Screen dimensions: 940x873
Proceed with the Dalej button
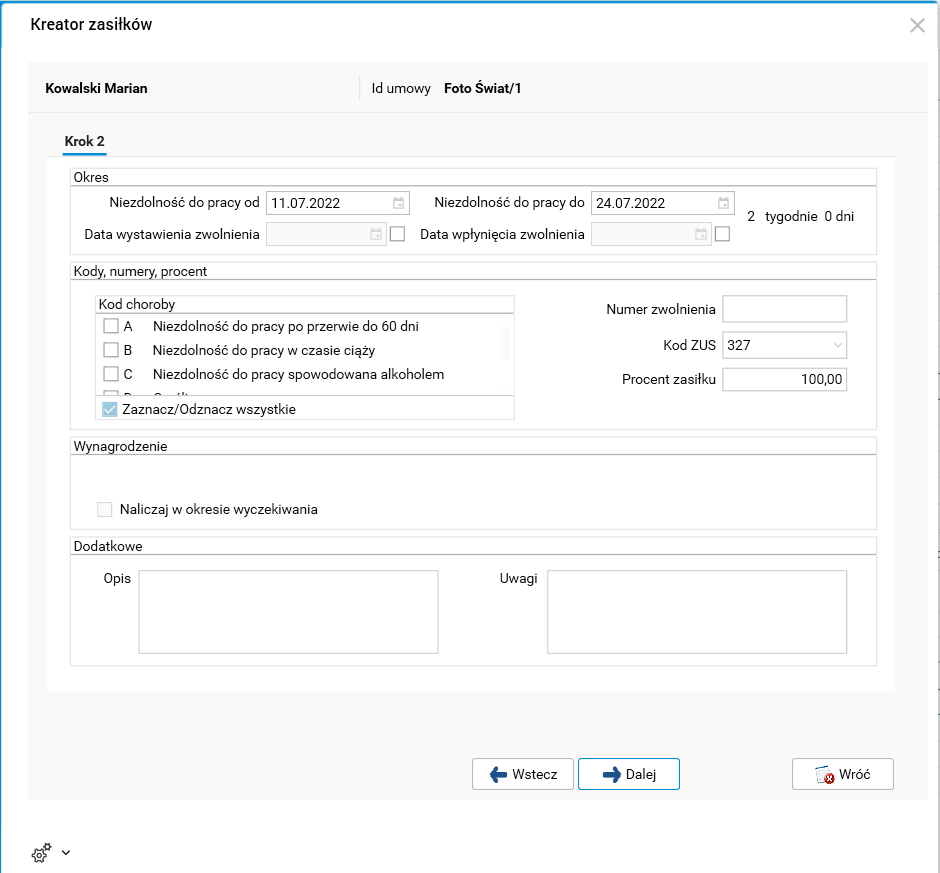628,774
